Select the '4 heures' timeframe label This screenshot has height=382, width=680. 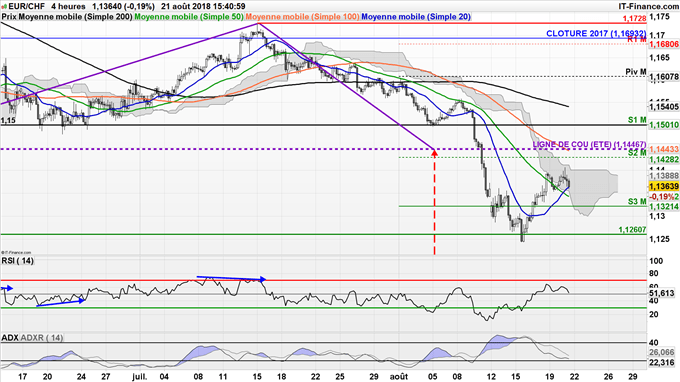68,7
